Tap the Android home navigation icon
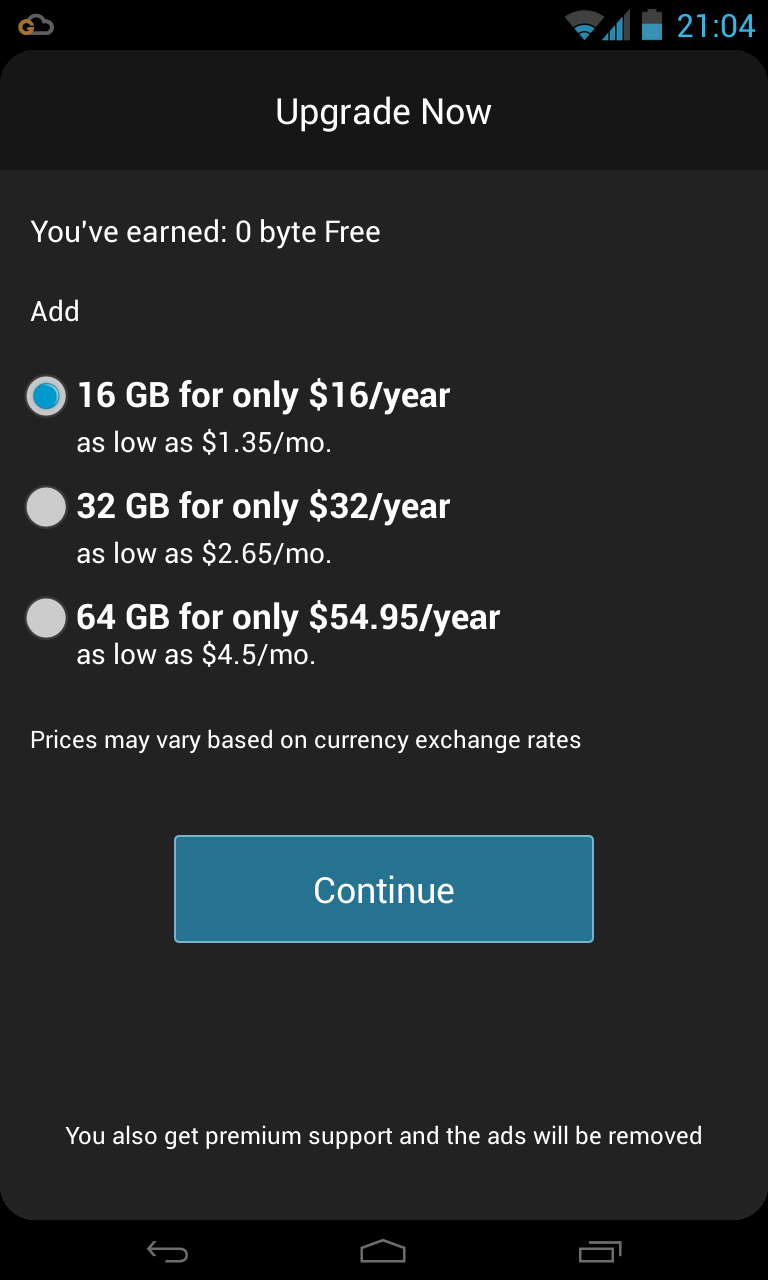The height and width of the screenshot is (1280, 768). pos(383,1250)
